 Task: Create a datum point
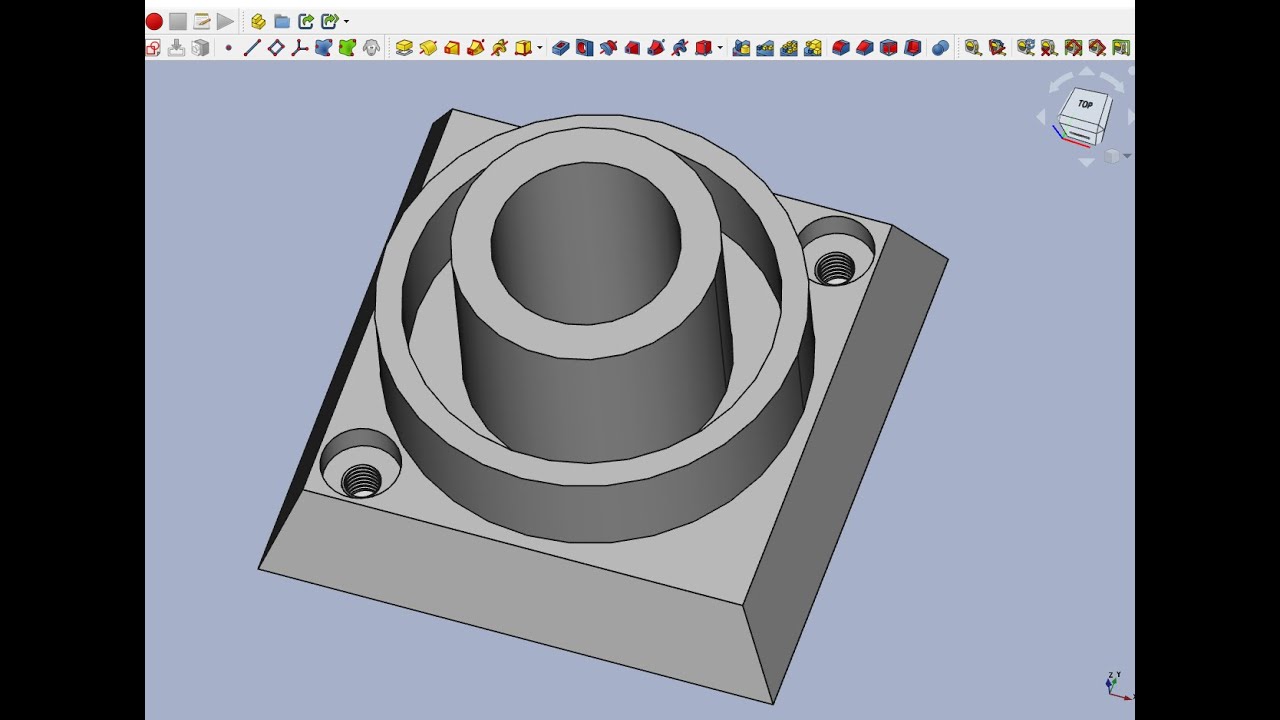228,47
